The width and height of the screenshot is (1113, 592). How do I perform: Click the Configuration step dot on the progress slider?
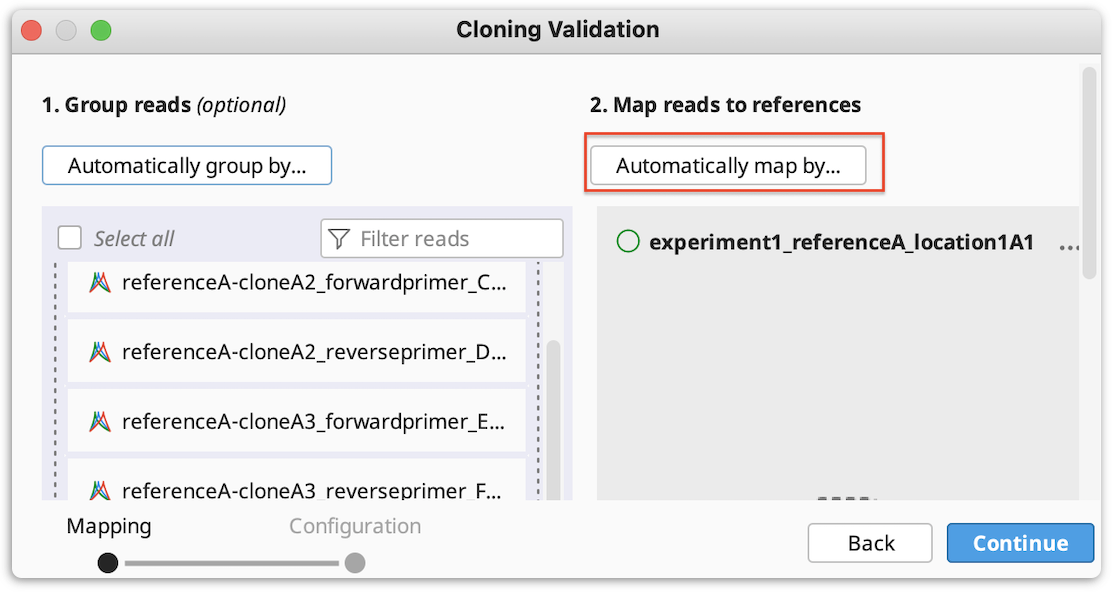(355, 563)
